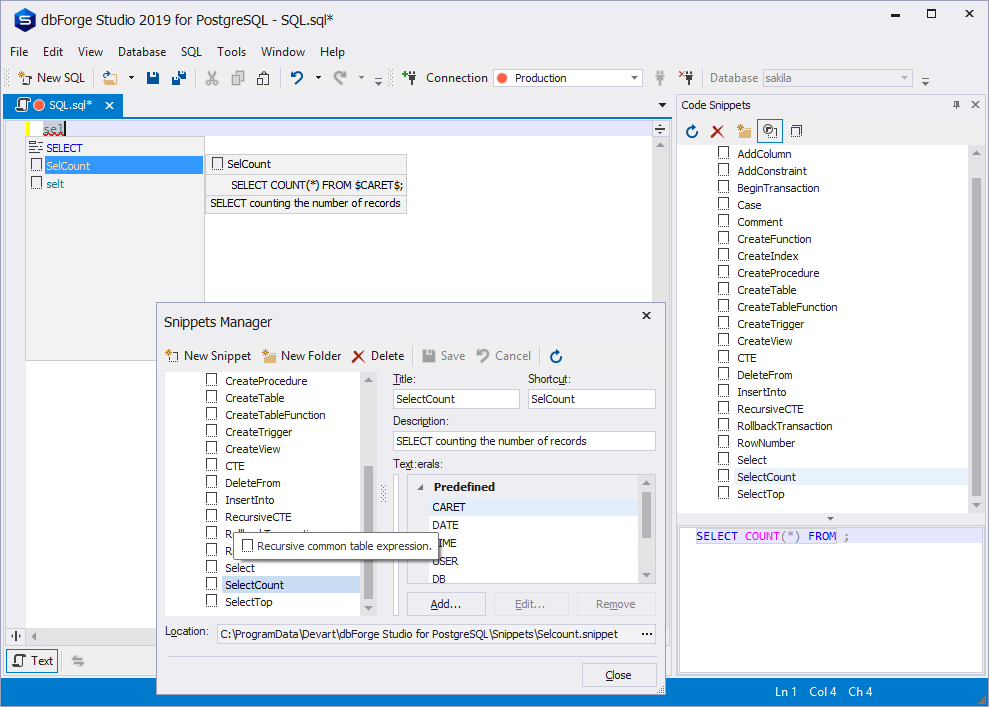
Task: Open the Tools menu
Action: coord(231,52)
